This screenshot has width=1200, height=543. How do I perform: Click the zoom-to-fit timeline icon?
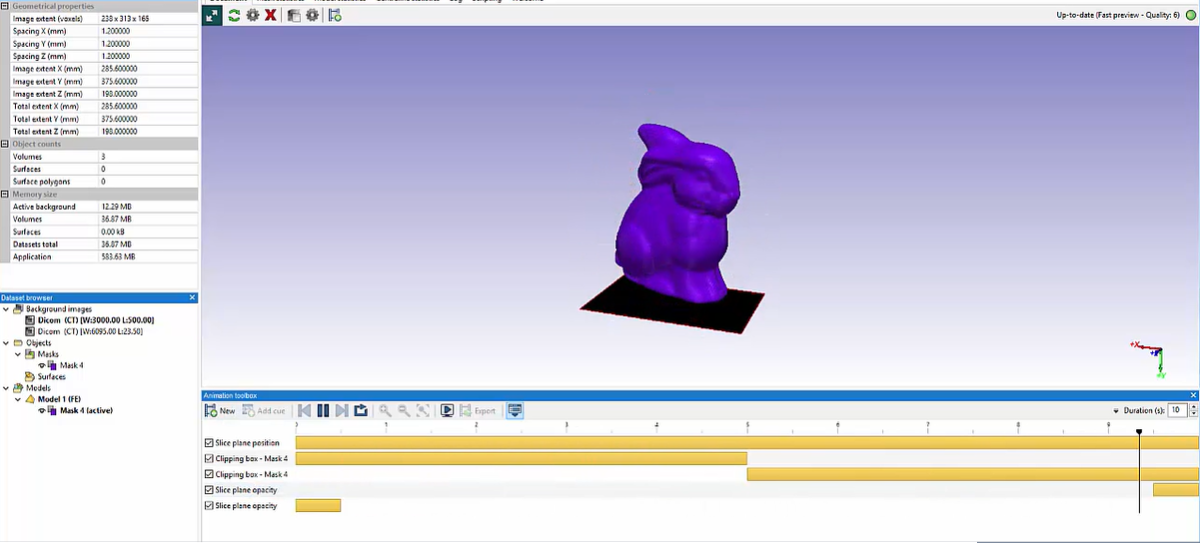[x=423, y=411]
